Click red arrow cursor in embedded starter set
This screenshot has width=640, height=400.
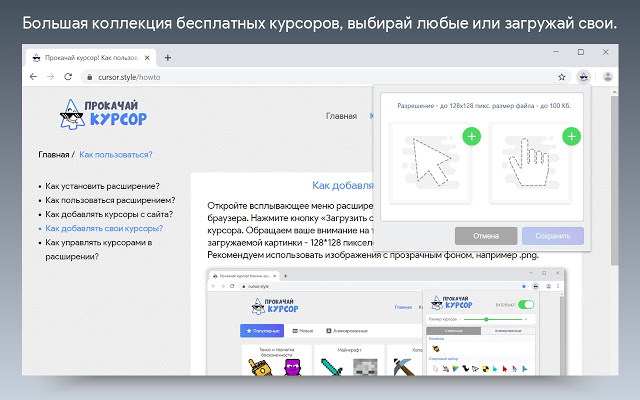tap(505, 369)
